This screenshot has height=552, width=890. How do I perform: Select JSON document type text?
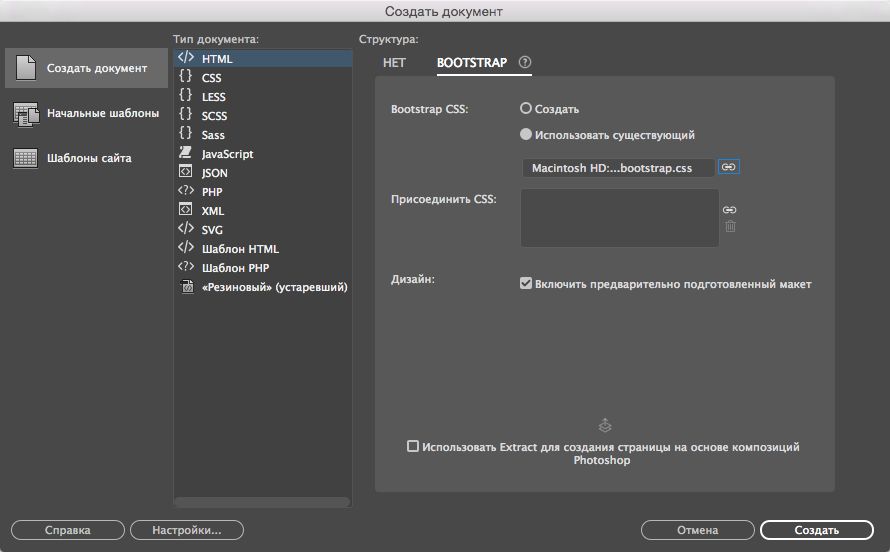click(215, 173)
